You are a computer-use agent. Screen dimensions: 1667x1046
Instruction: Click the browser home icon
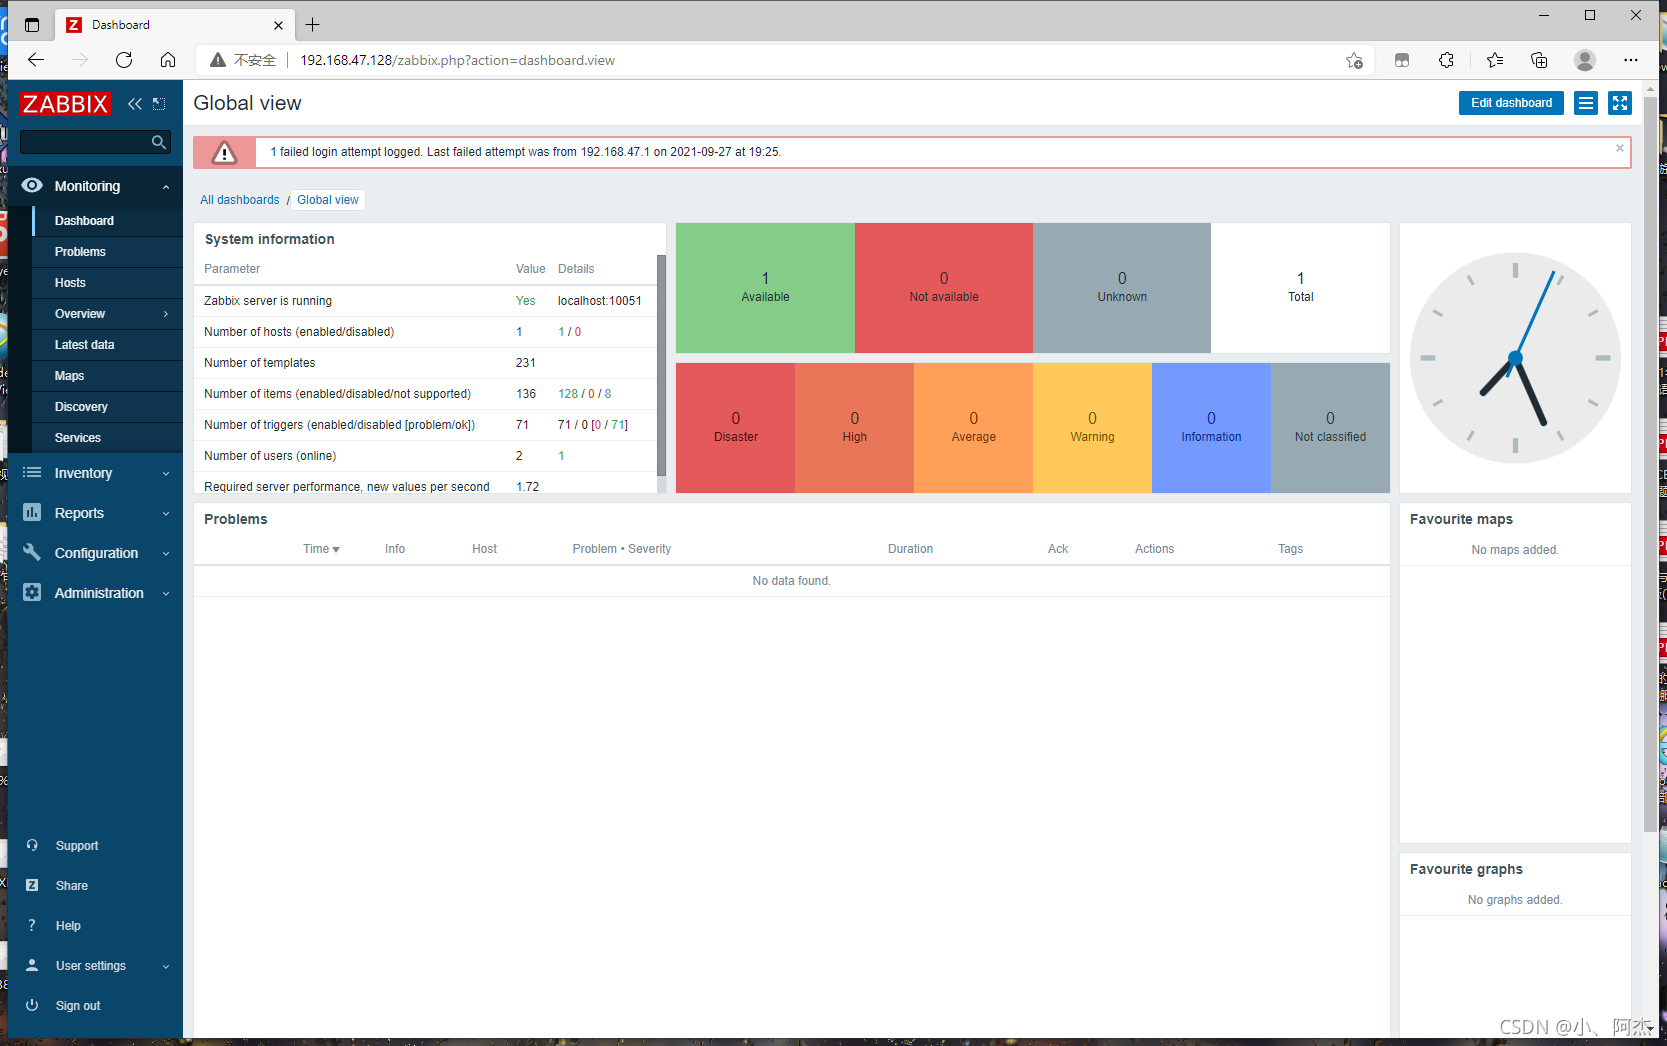tap(168, 60)
